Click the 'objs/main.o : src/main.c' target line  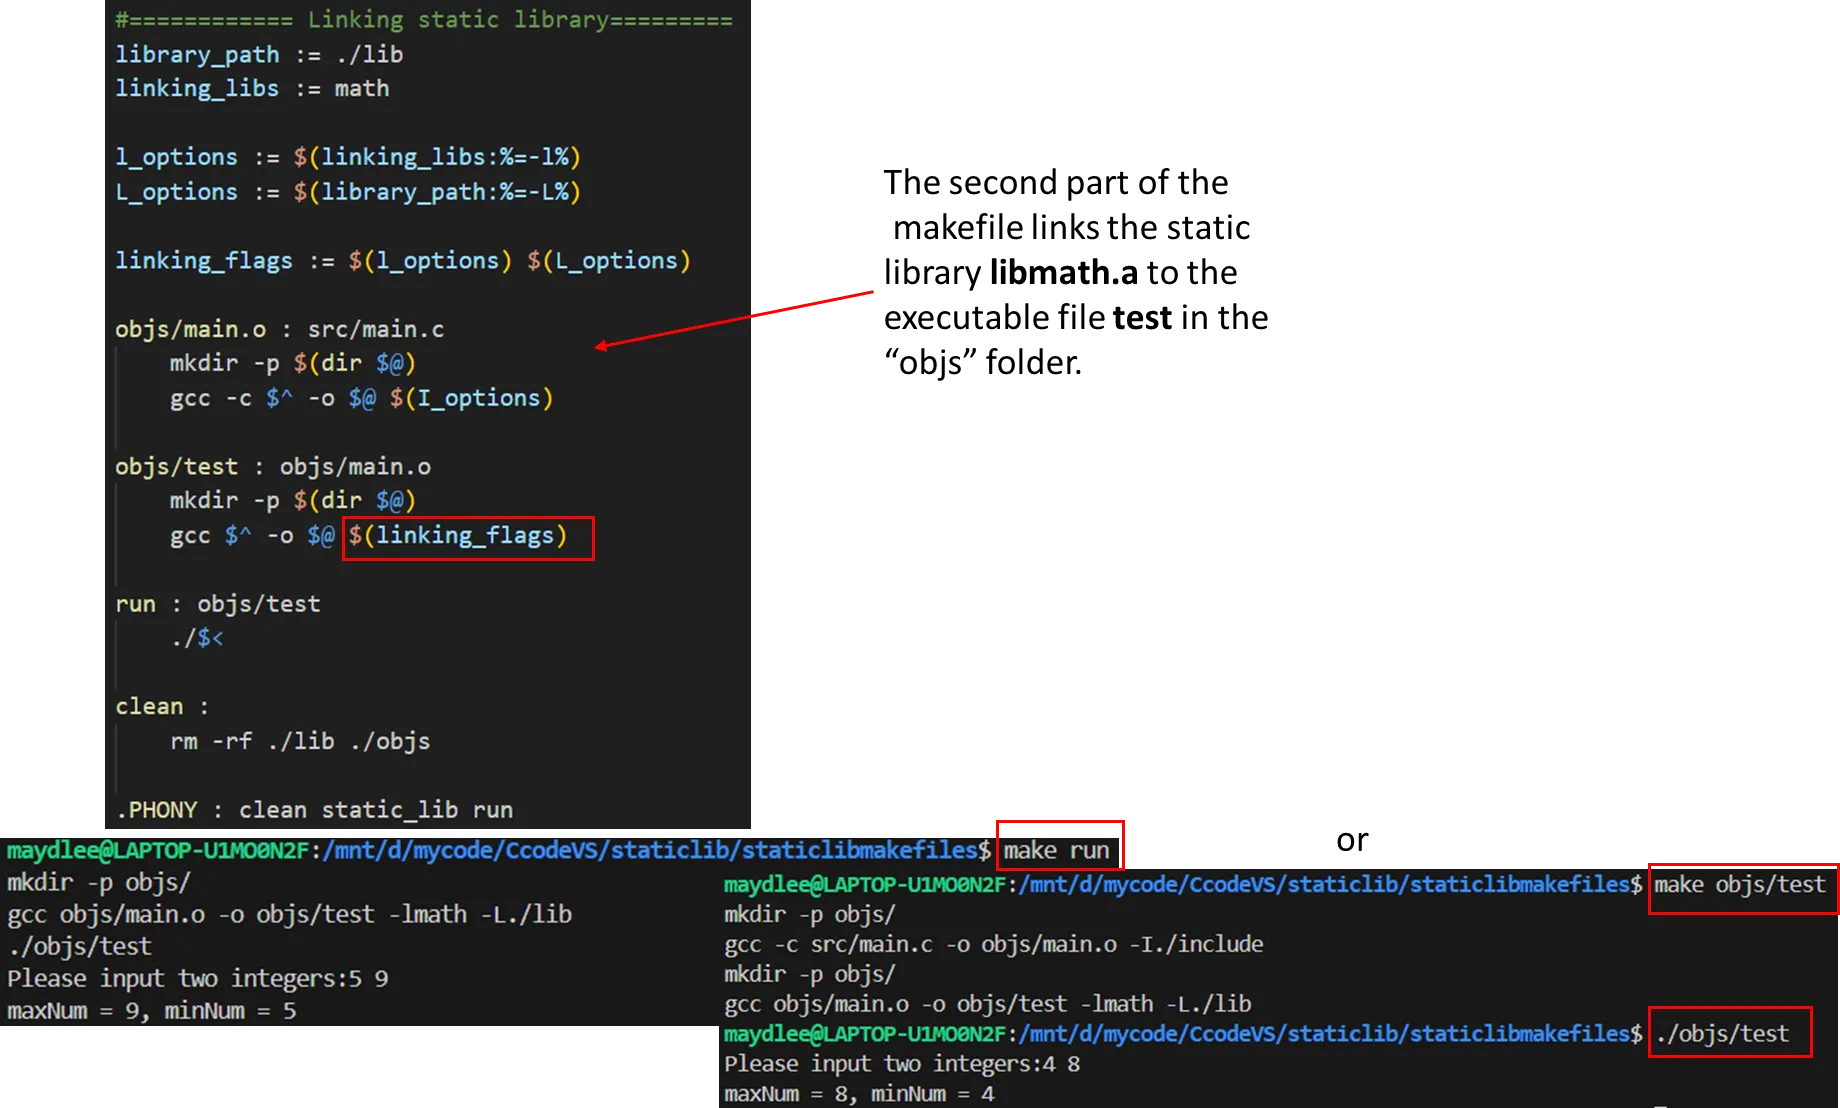pos(279,329)
